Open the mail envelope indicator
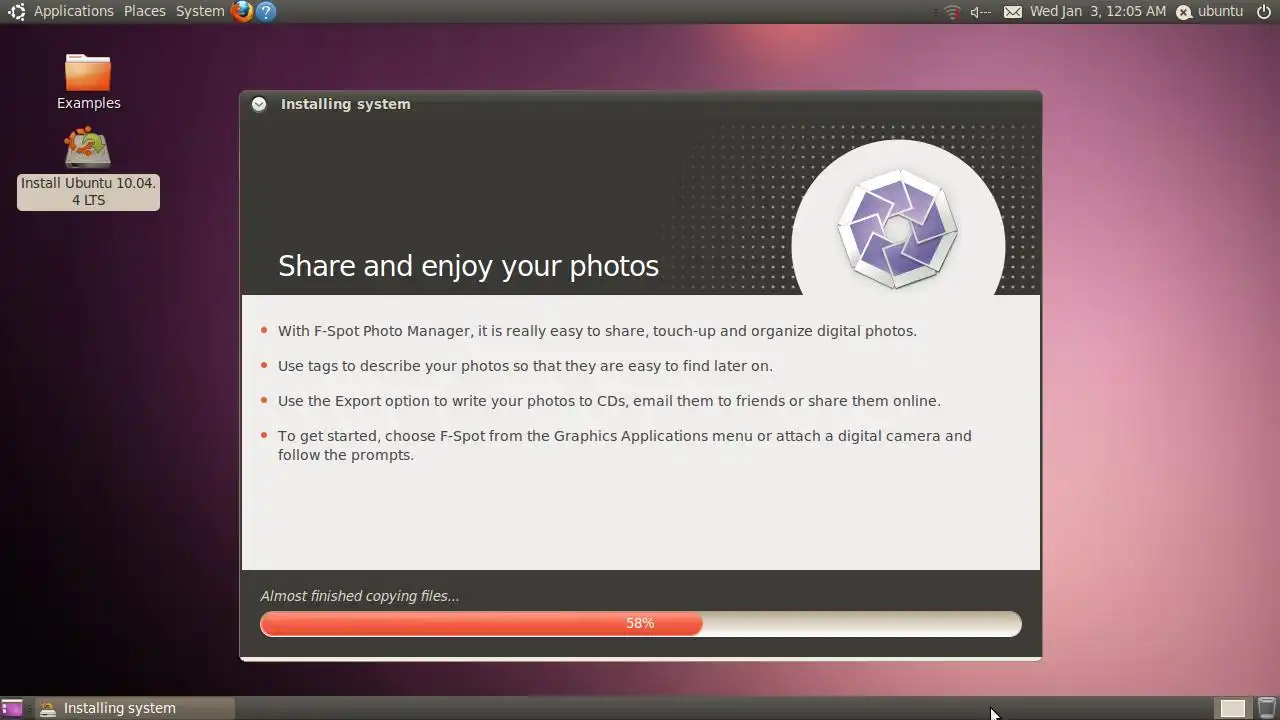The width and height of the screenshot is (1280, 720). click(1013, 12)
